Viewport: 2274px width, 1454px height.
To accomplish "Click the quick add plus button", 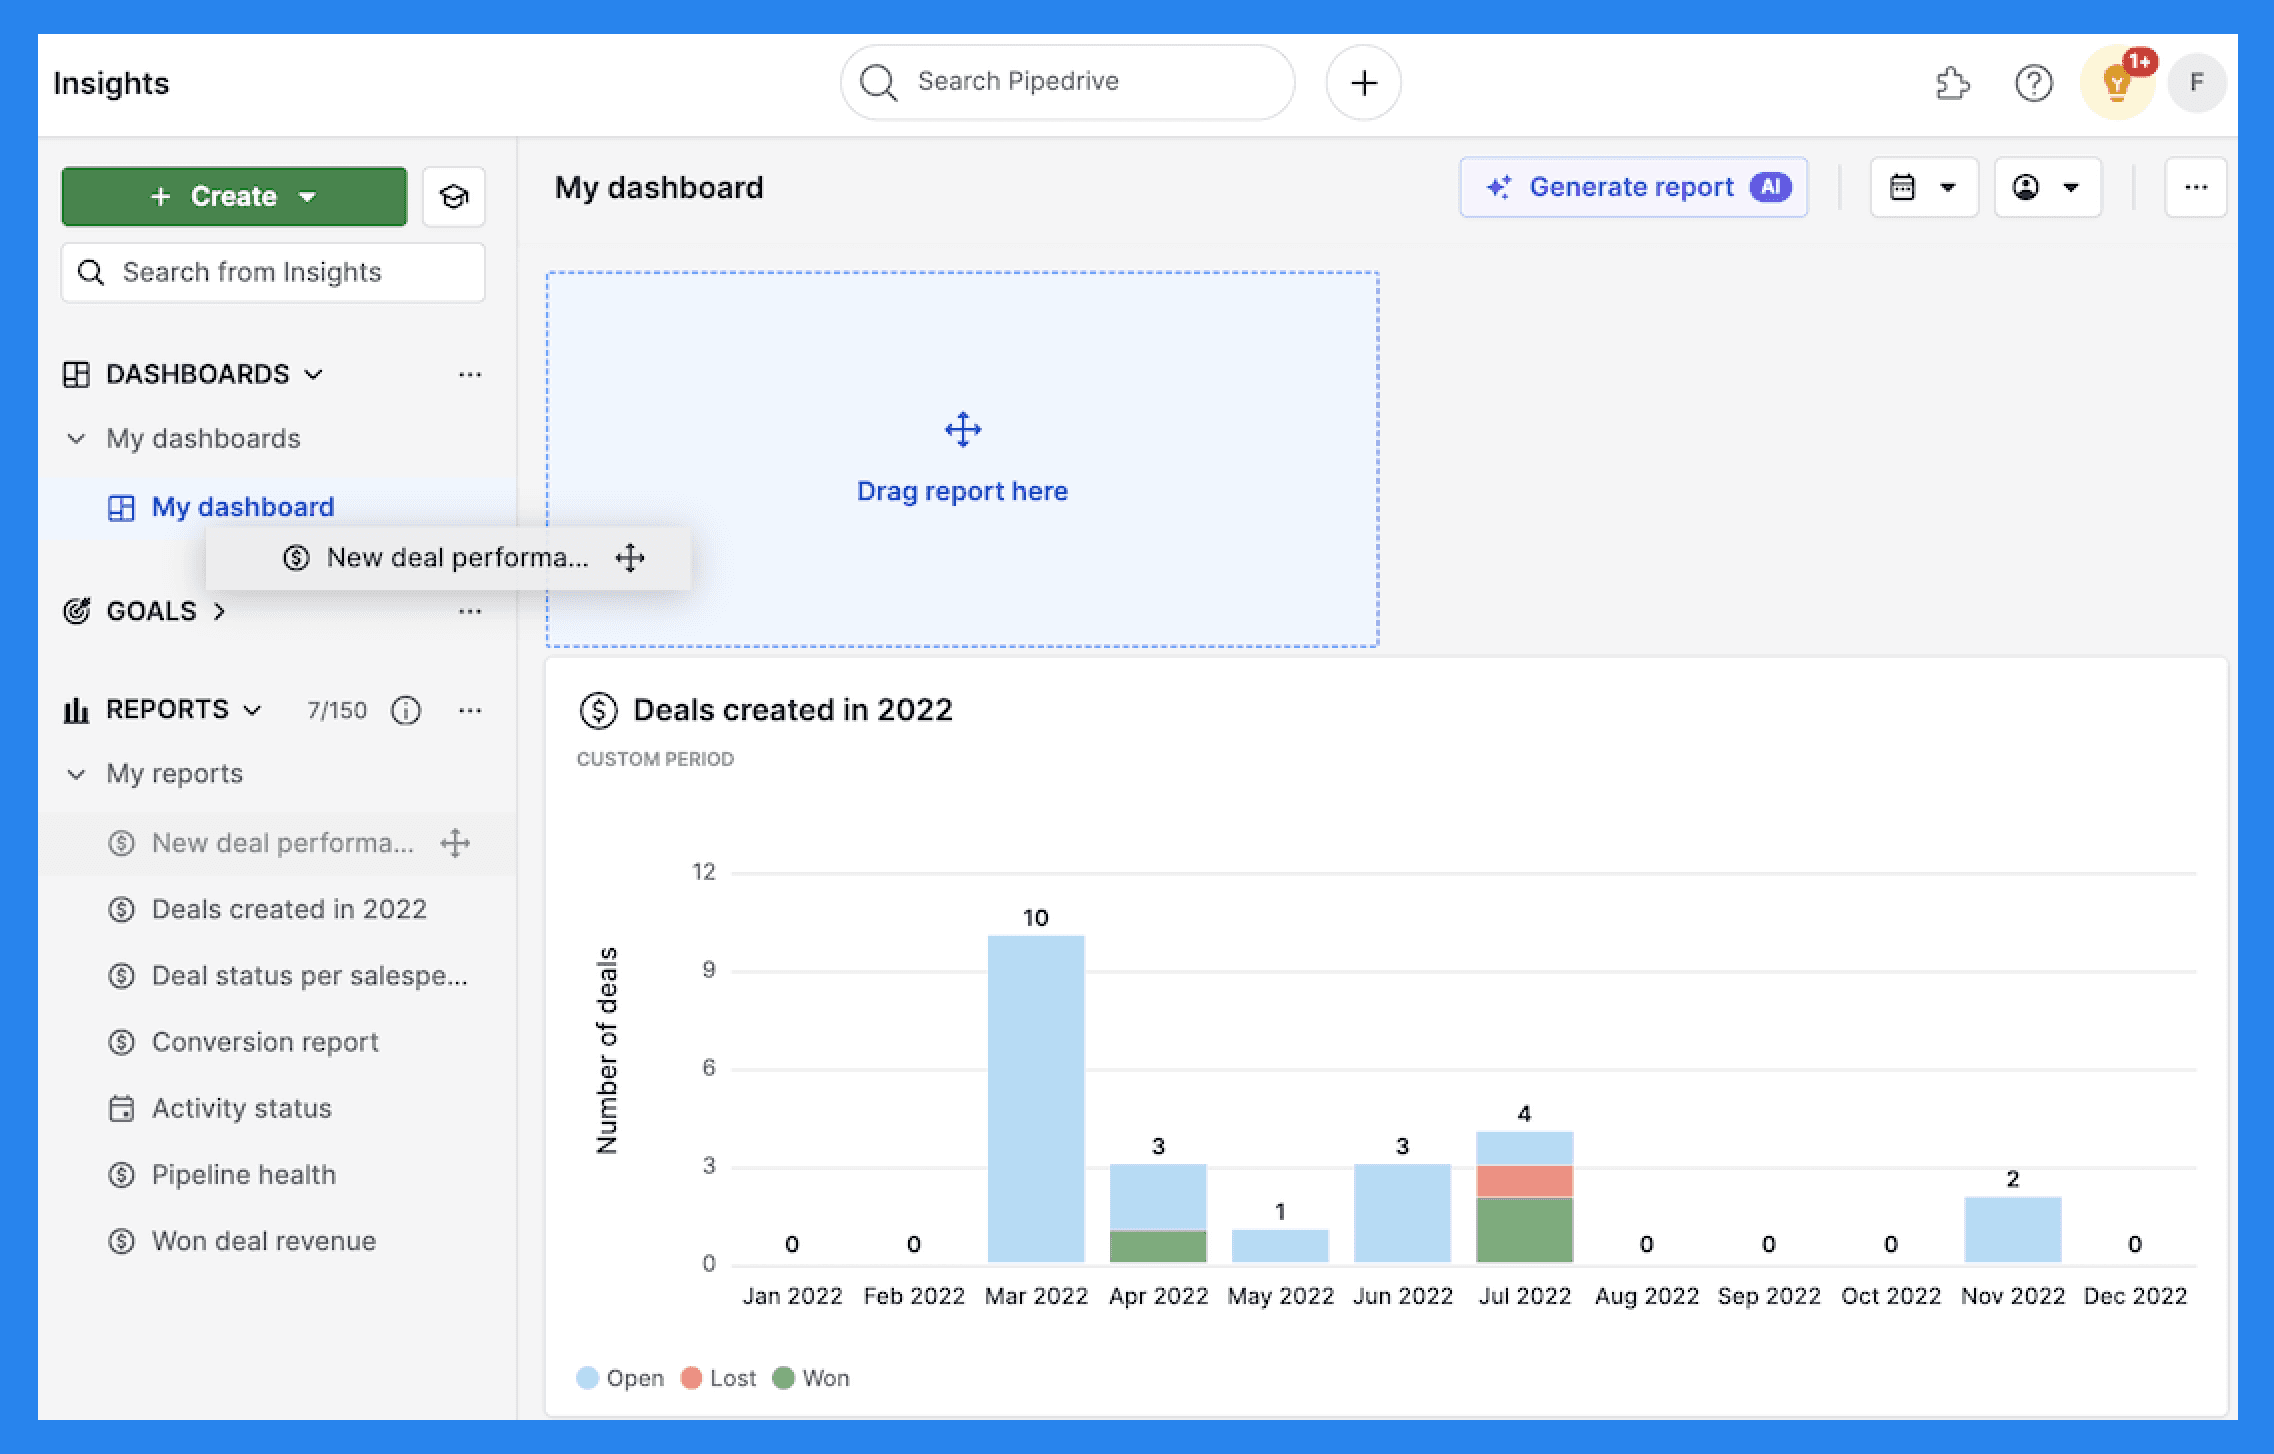I will [x=1363, y=82].
